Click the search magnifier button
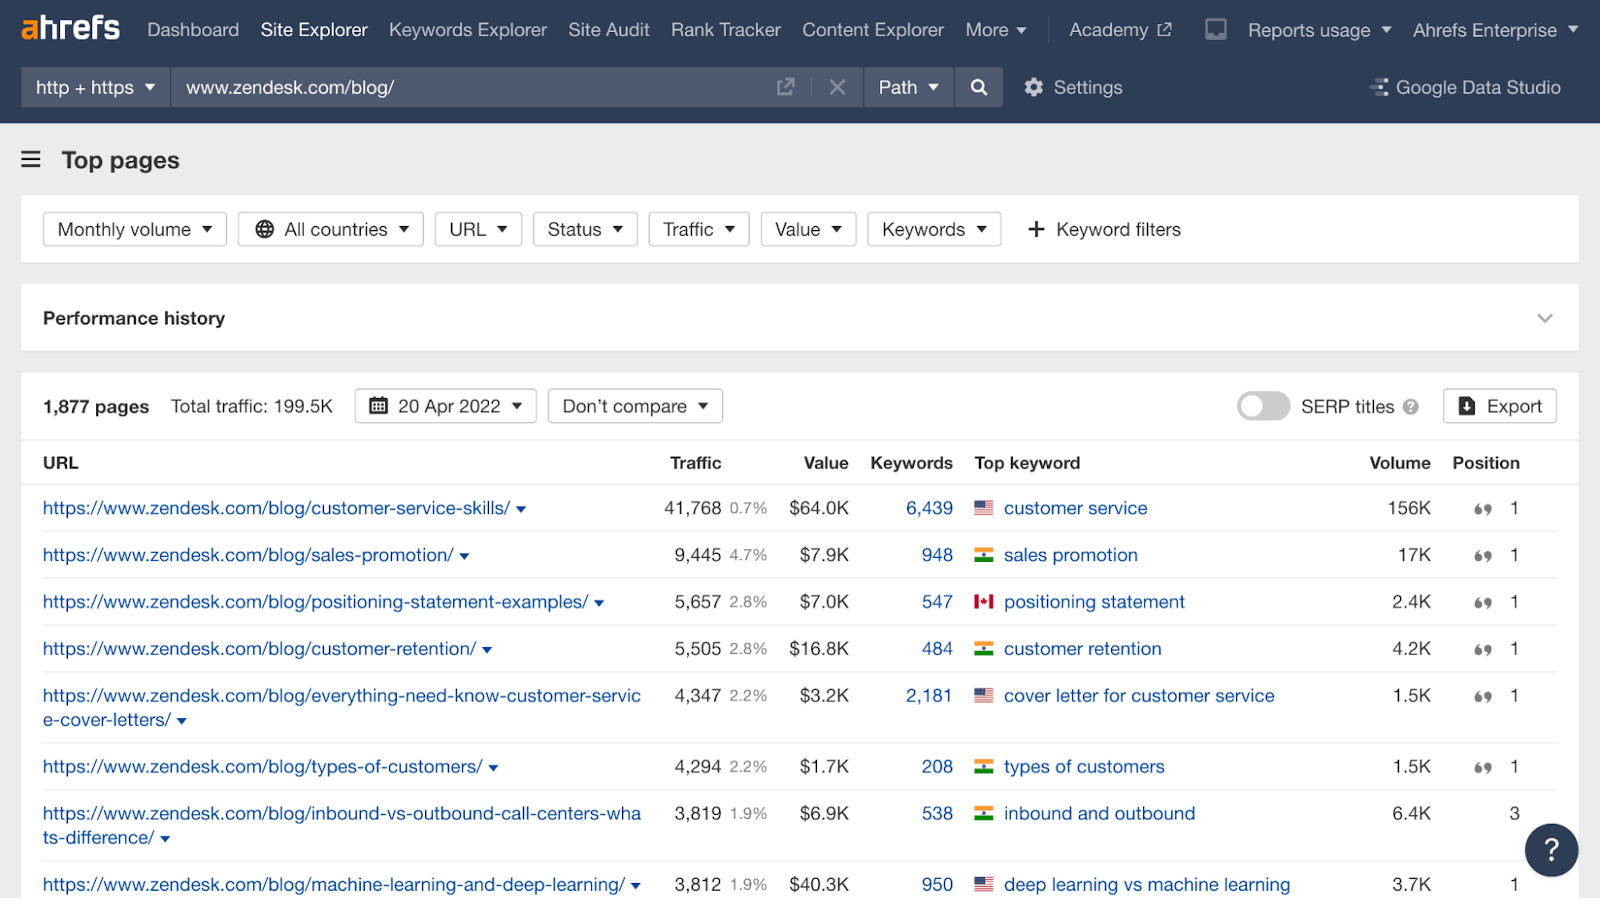Viewport: 1600px width, 899px height. pos(979,88)
